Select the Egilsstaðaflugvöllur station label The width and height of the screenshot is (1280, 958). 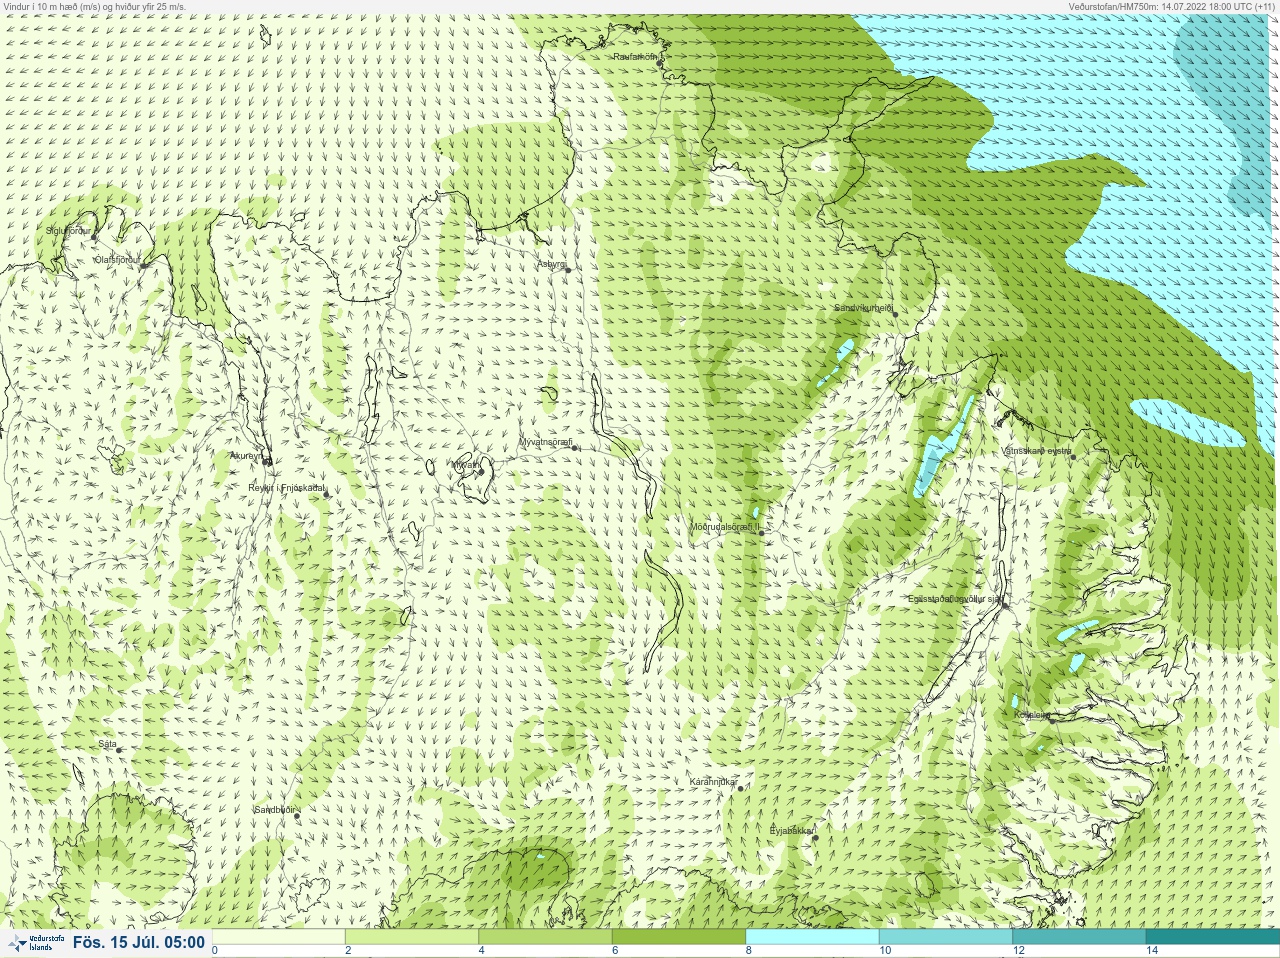pyautogui.click(x=954, y=599)
